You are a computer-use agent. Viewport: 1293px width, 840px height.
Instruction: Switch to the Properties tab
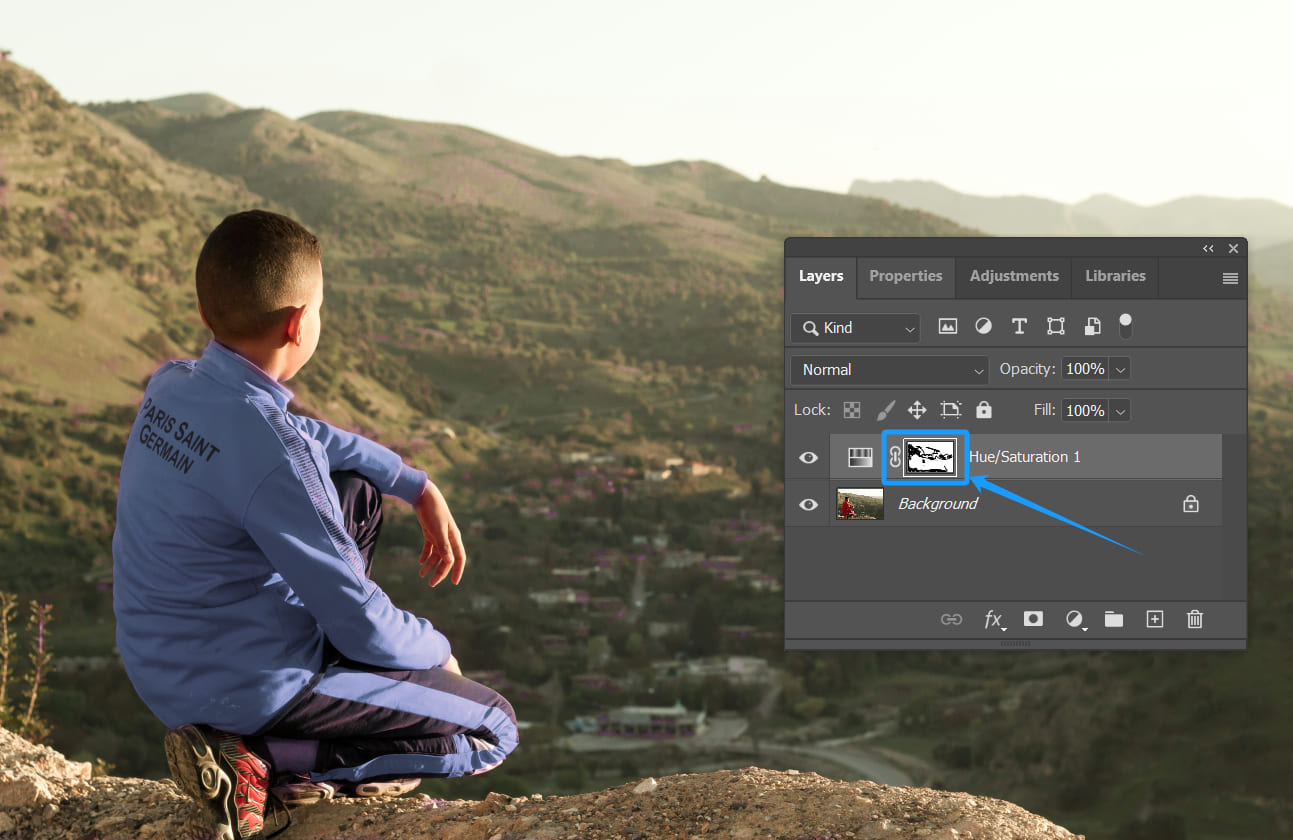(906, 277)
